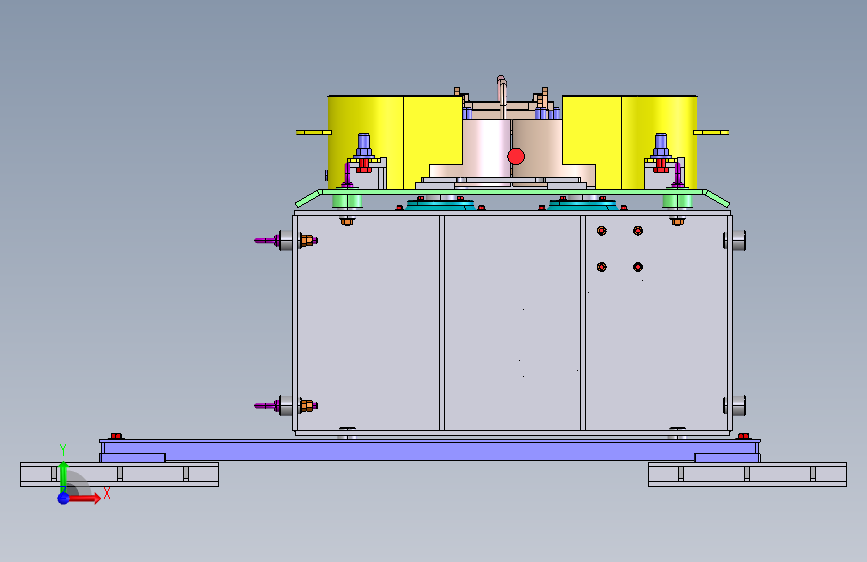The image size is (867, 562).
Task: Pick the top-right red hole on the right cabinet panel
Action: [638, 231]
